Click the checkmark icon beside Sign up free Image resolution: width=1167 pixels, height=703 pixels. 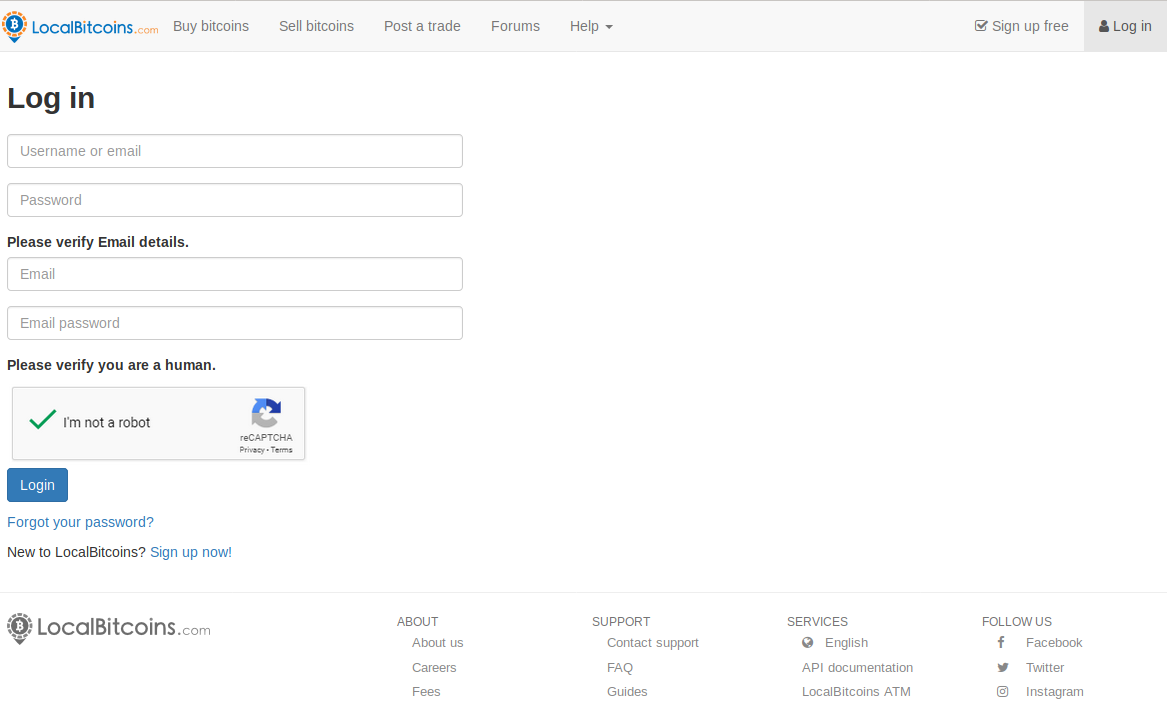(x=981, y=26)
